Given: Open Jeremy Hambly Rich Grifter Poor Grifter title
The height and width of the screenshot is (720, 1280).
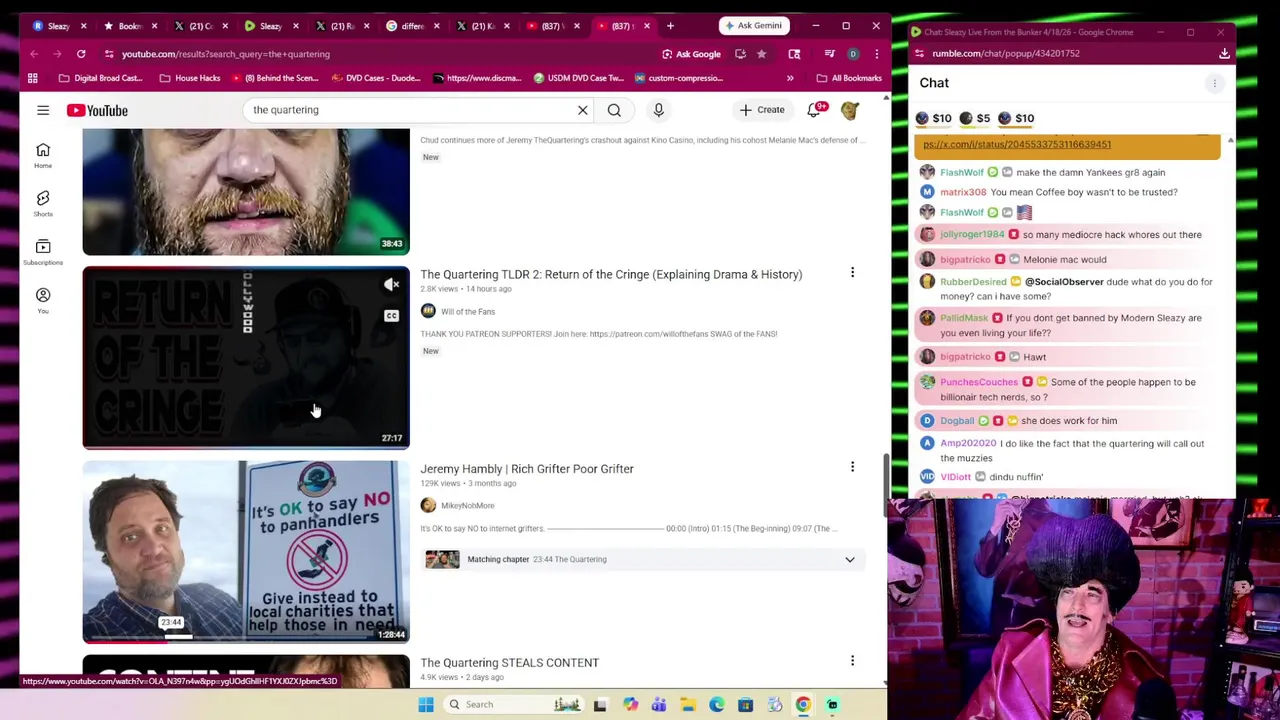Looking at the screenshot, I should [527, 468].
